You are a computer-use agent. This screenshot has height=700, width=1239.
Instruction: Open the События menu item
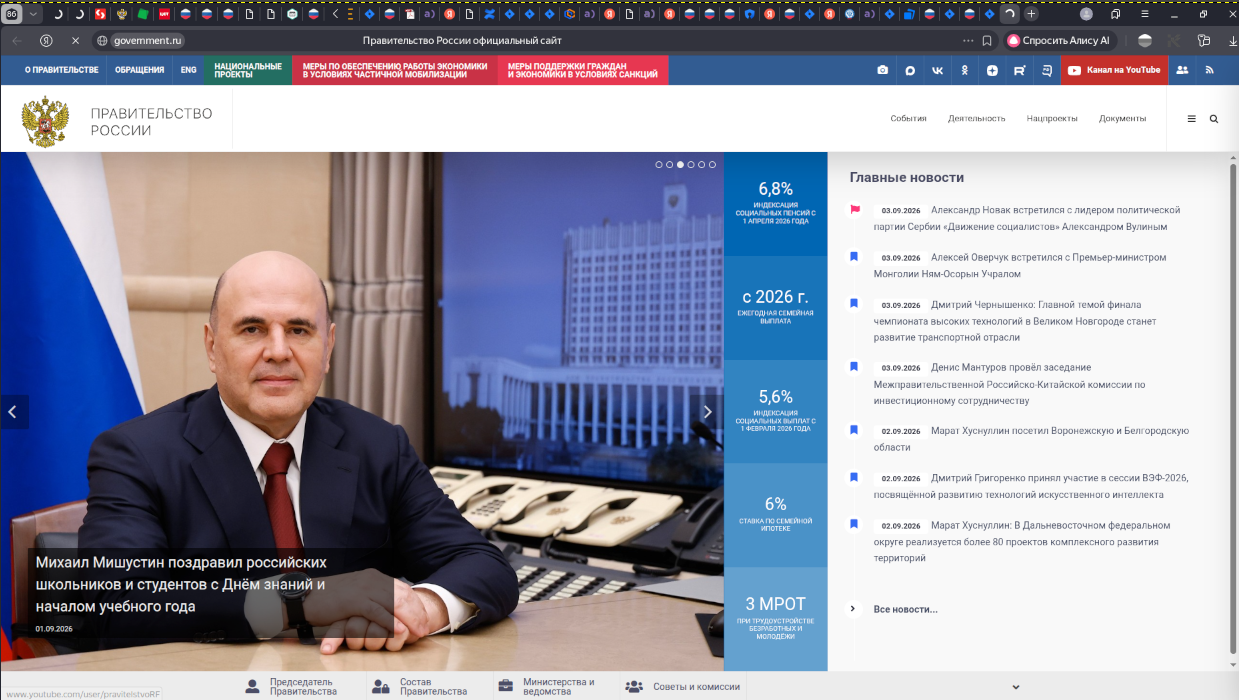(908, 118)
